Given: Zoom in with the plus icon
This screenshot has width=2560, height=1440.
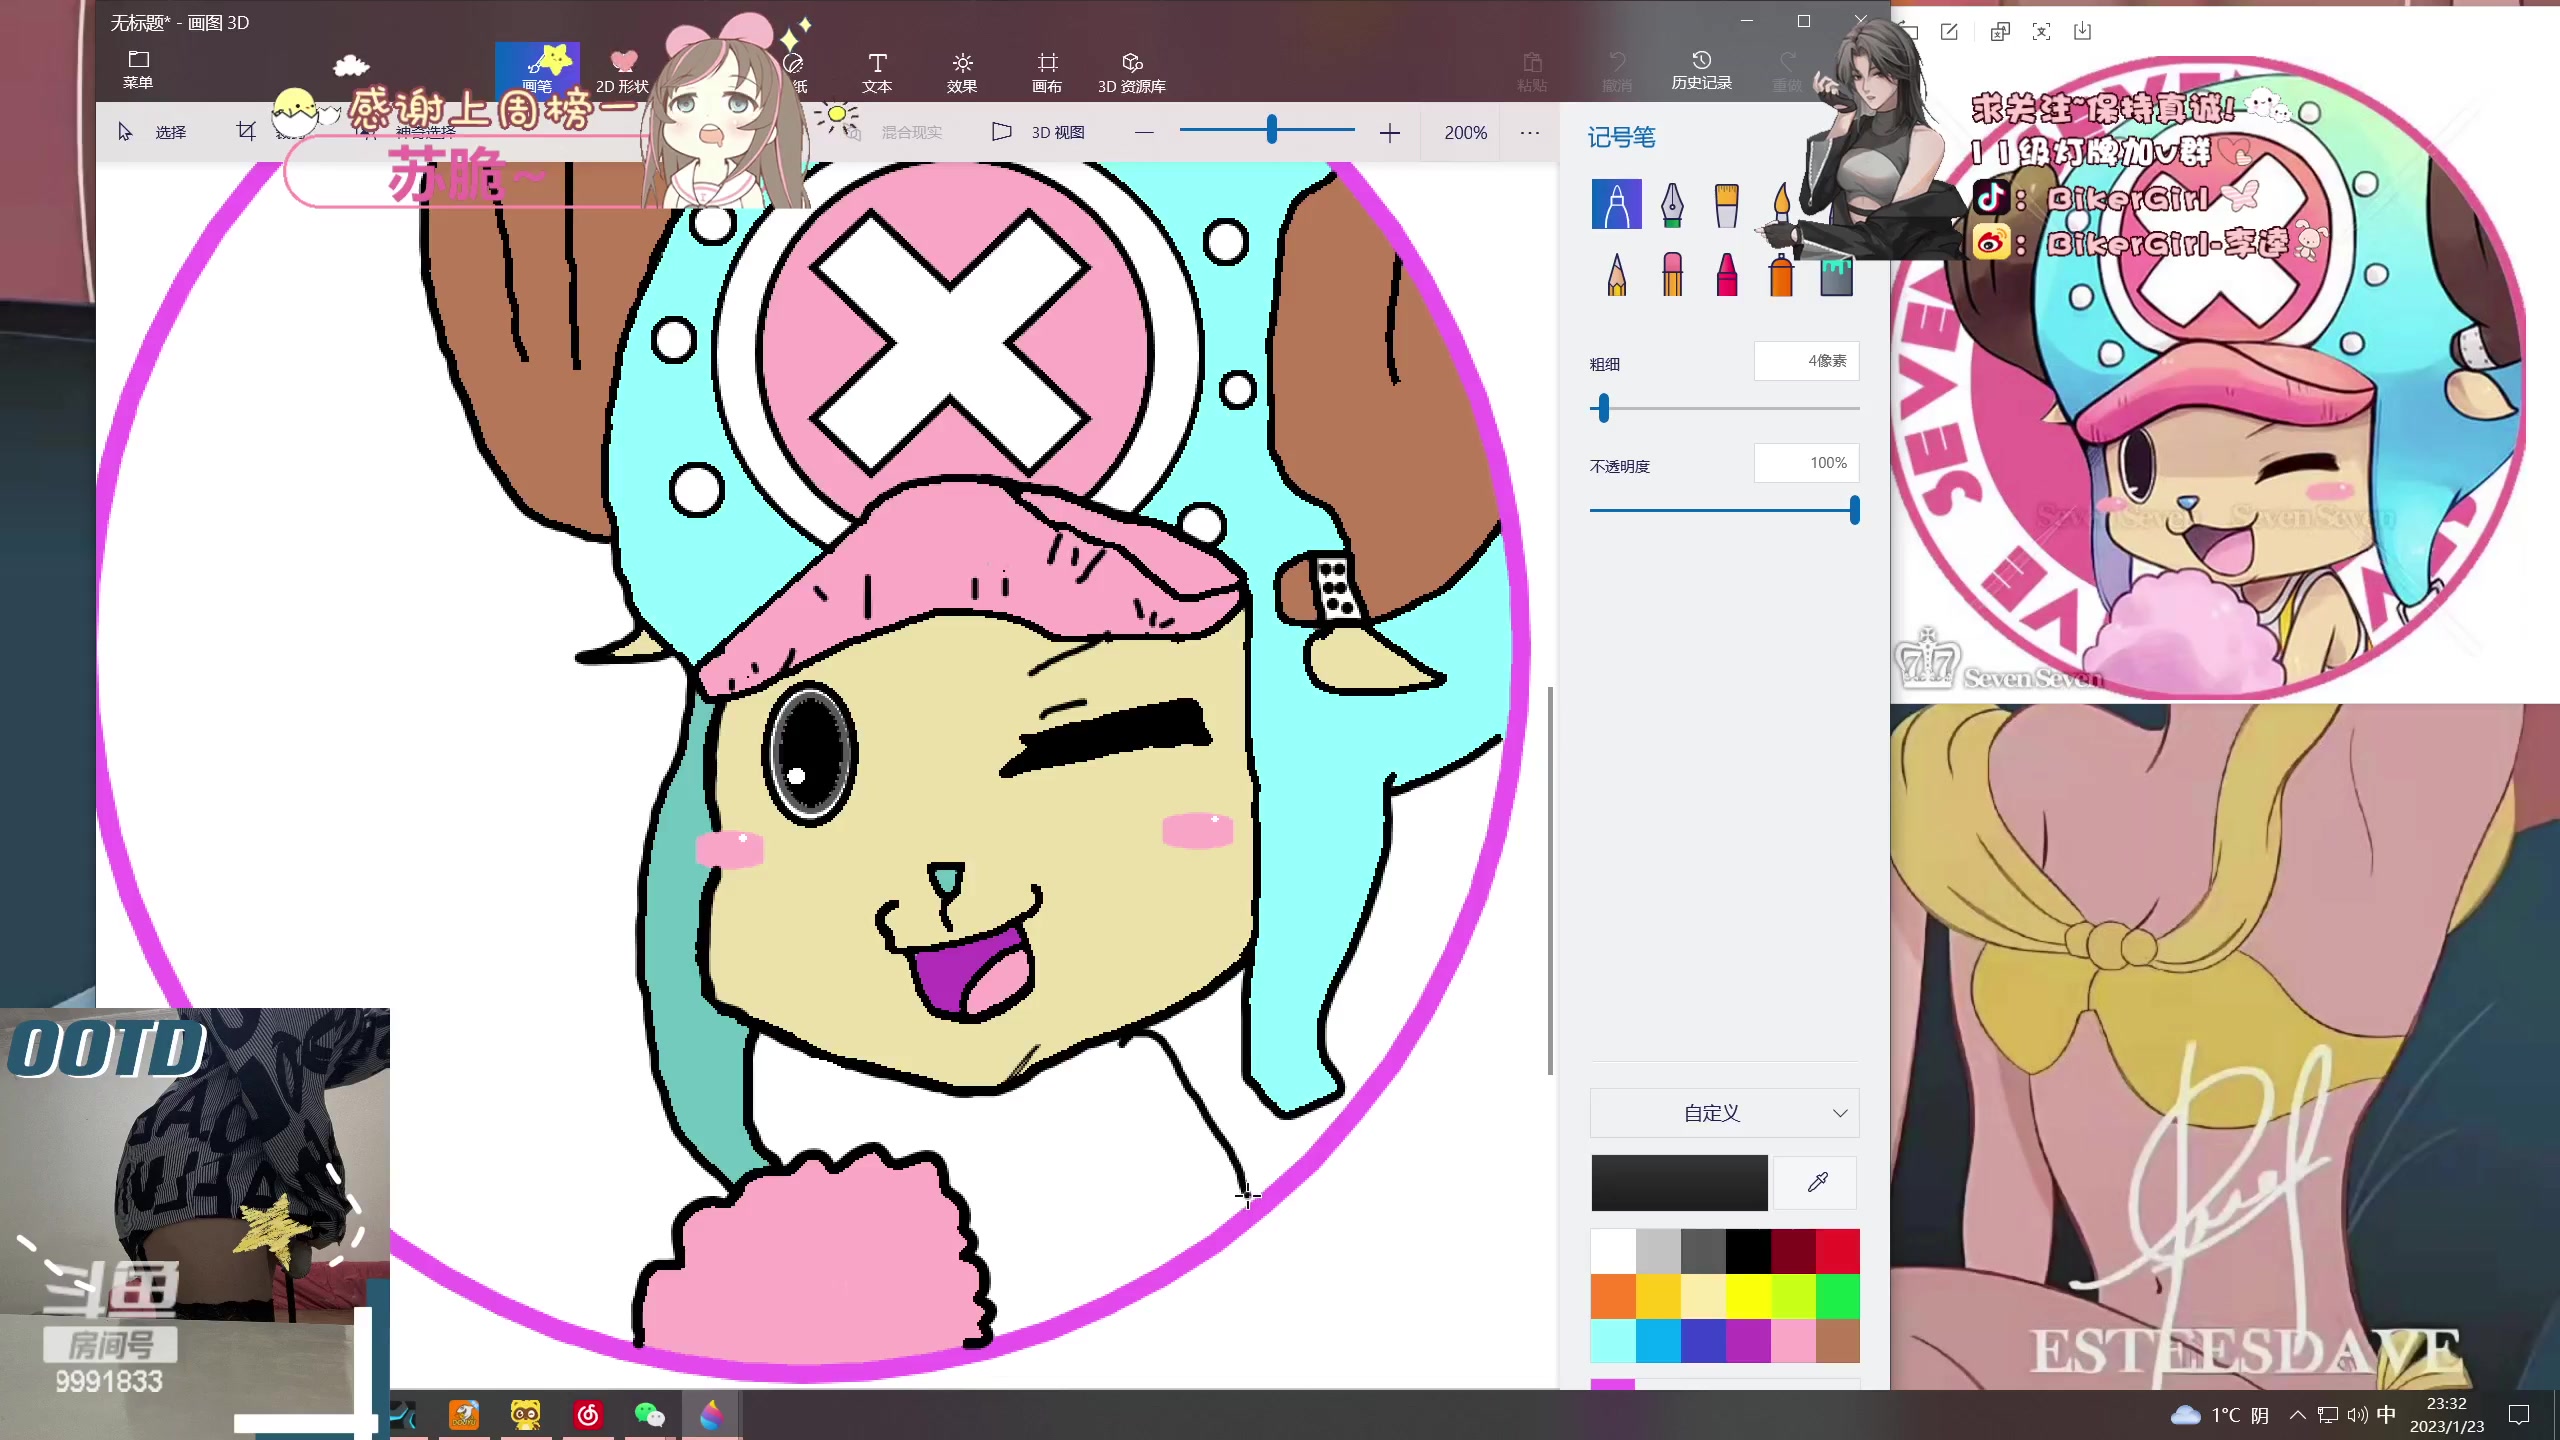Looking at the screenshot, I should (1389, 132).
